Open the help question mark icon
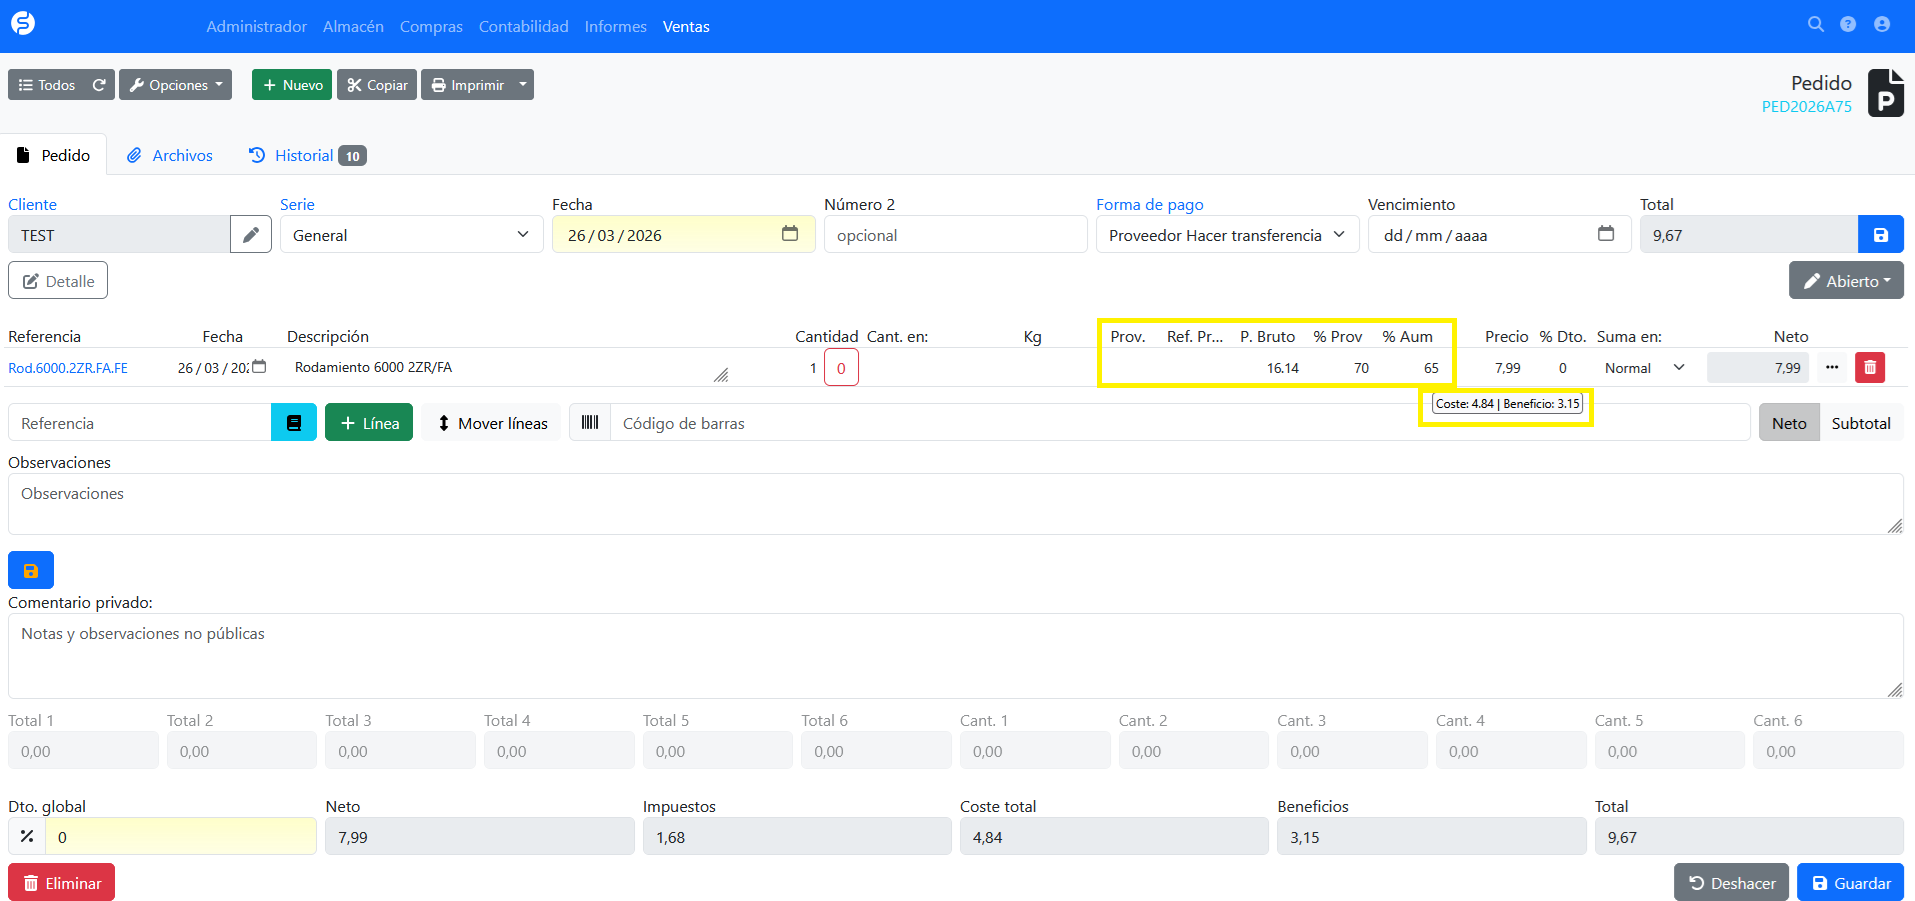The image size is (1915, 901). point(1848,25)
